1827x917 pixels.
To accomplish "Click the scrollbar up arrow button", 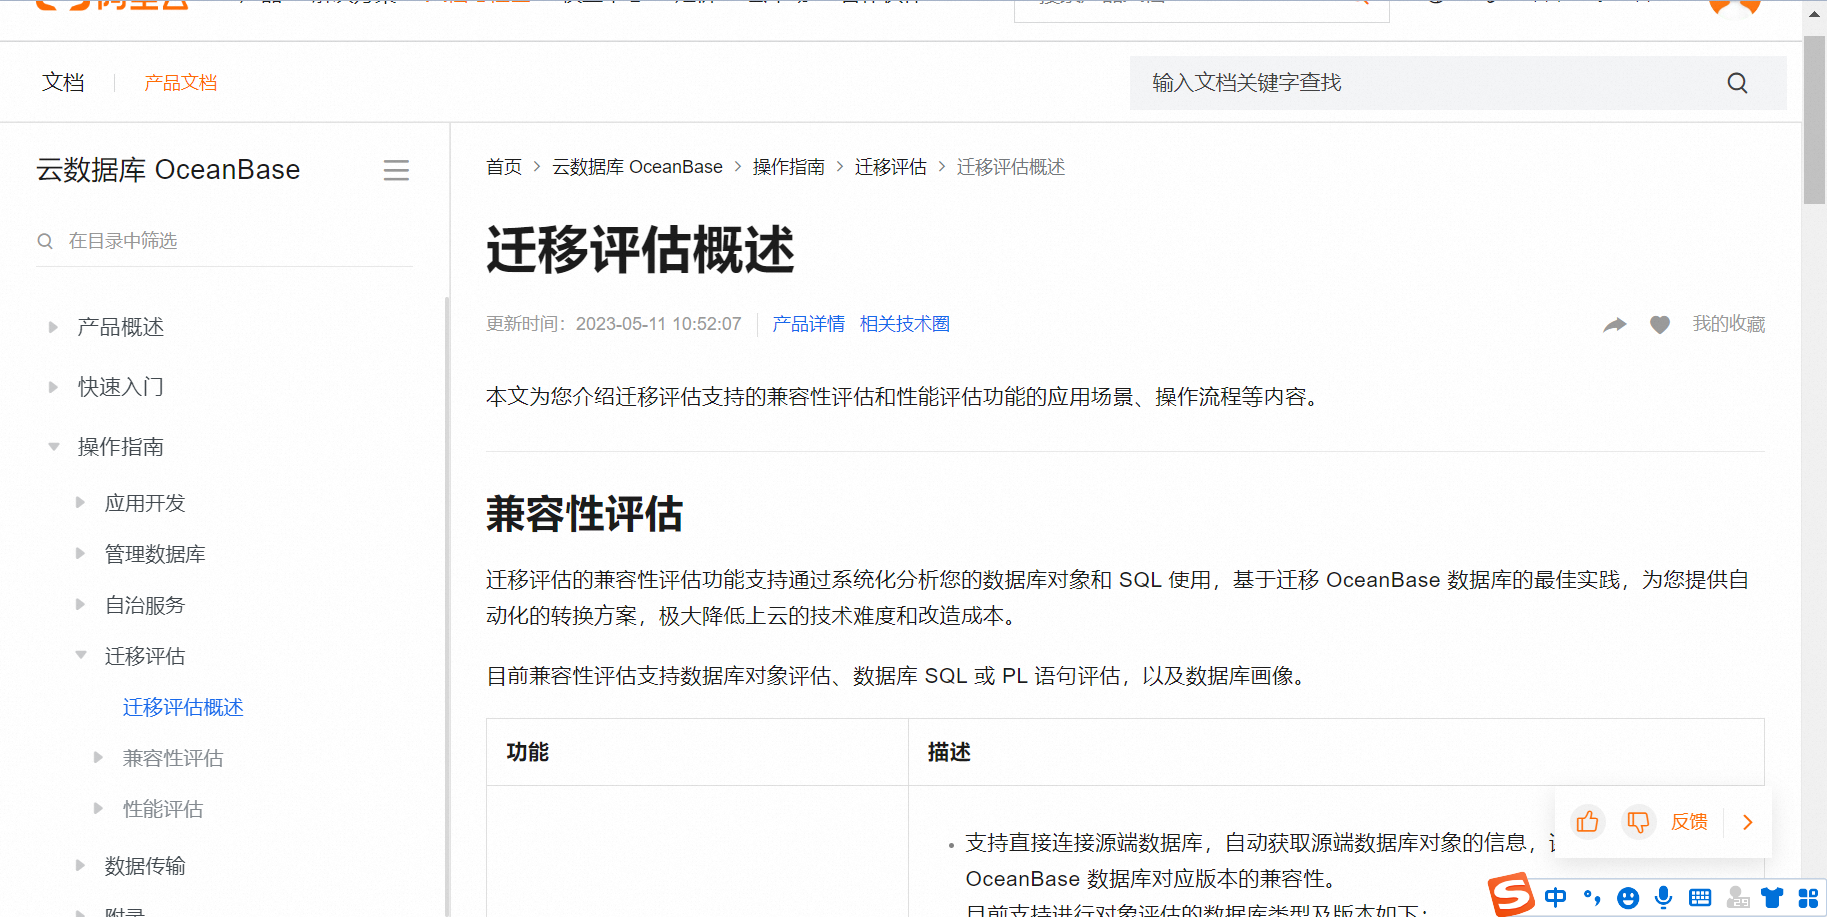I will [1814, 15].
